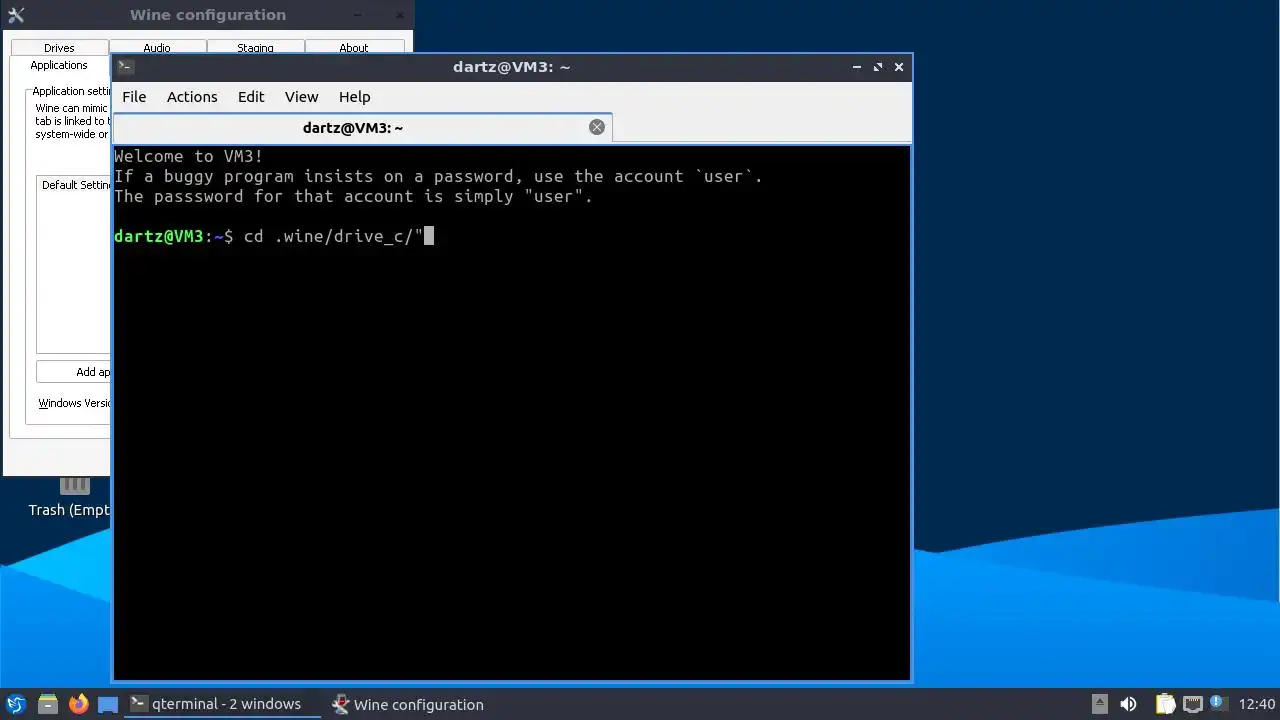Open the network connection tray icon
This screenshot has height=720, width=1280.
(1192, 704)
